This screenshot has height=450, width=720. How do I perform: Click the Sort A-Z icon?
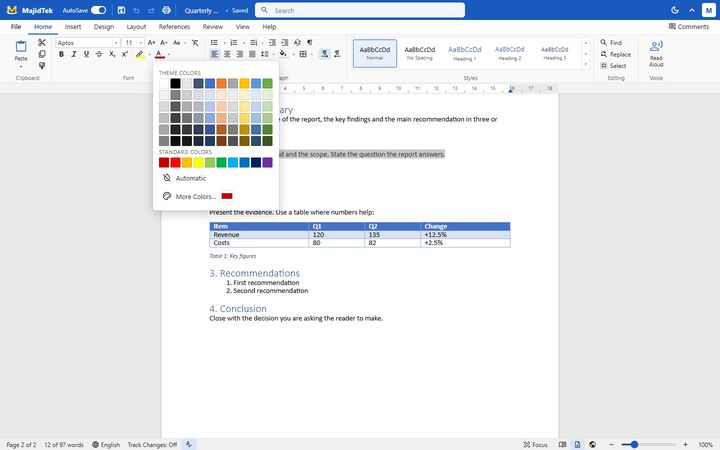(297, 43)
